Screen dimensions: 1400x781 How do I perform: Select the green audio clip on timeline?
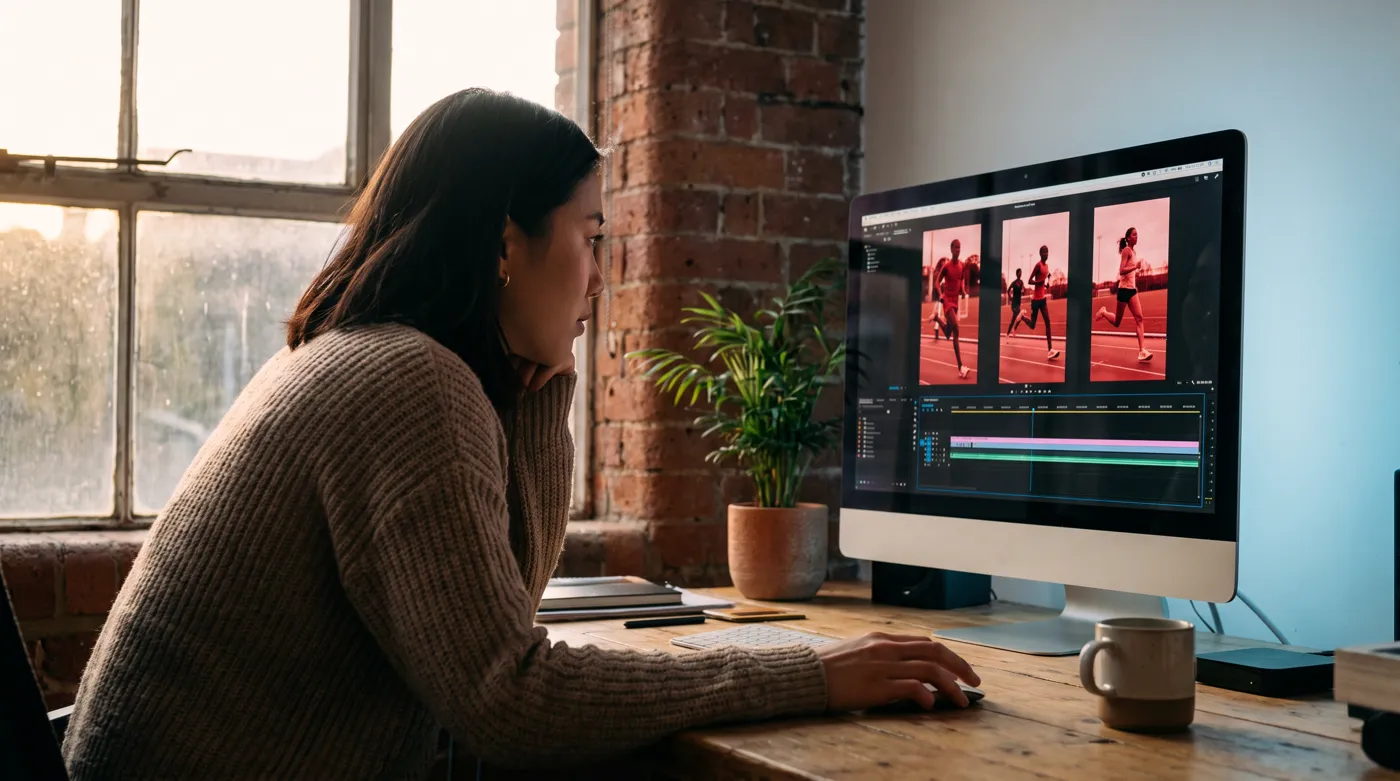pos(1075,460)
